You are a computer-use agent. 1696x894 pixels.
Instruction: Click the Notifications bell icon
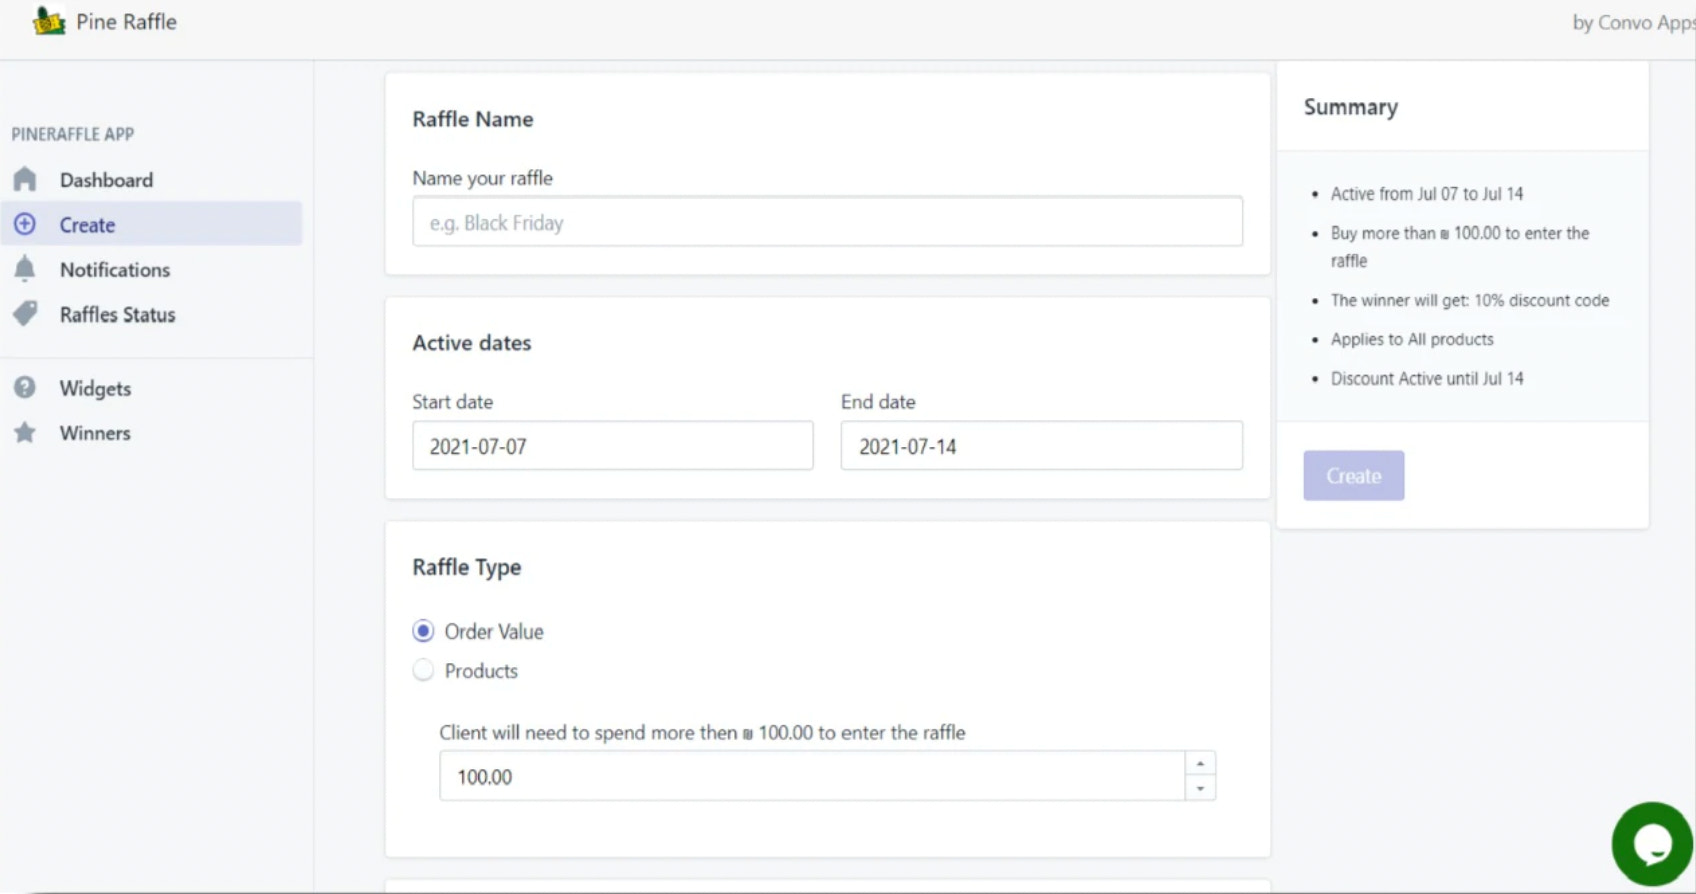point(25,269)
